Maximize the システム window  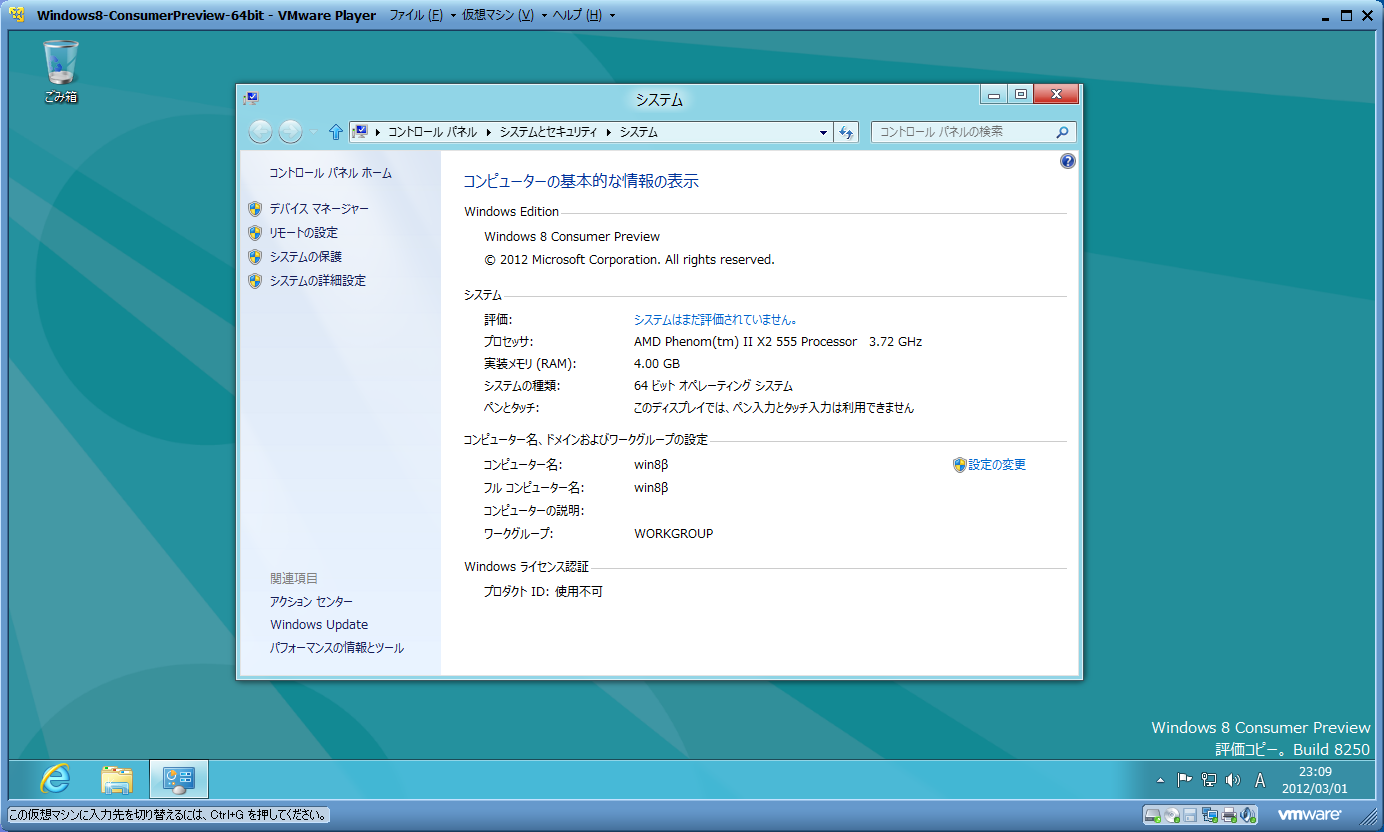pos(1020,96)
